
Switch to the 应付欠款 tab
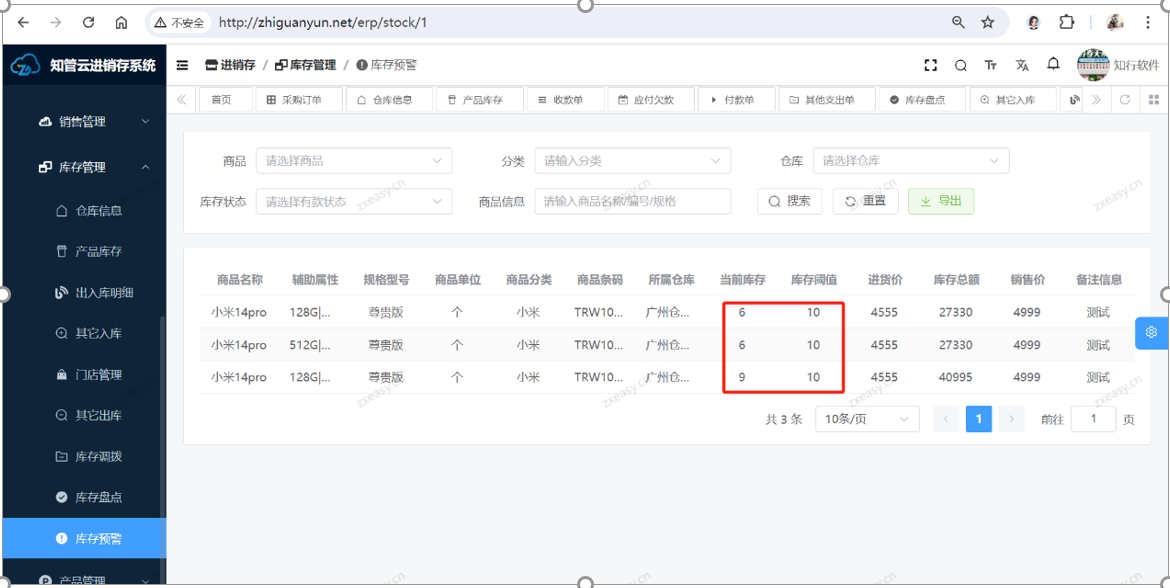(x=651, y=99)
